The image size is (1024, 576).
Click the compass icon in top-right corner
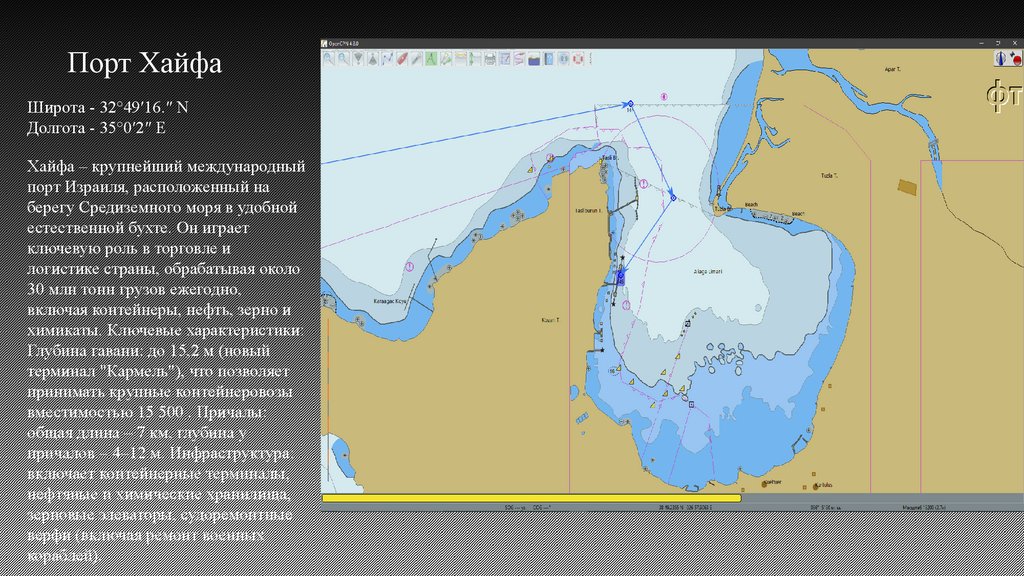click(1001, 59)
